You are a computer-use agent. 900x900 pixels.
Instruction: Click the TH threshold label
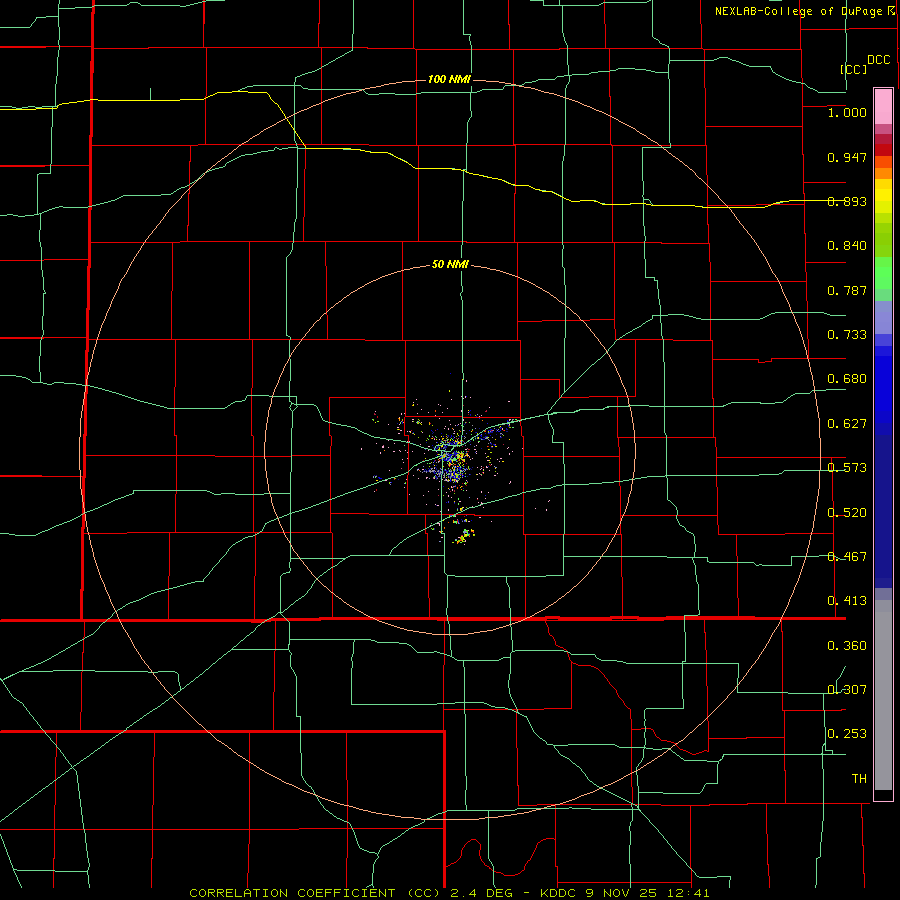point(859,779)
